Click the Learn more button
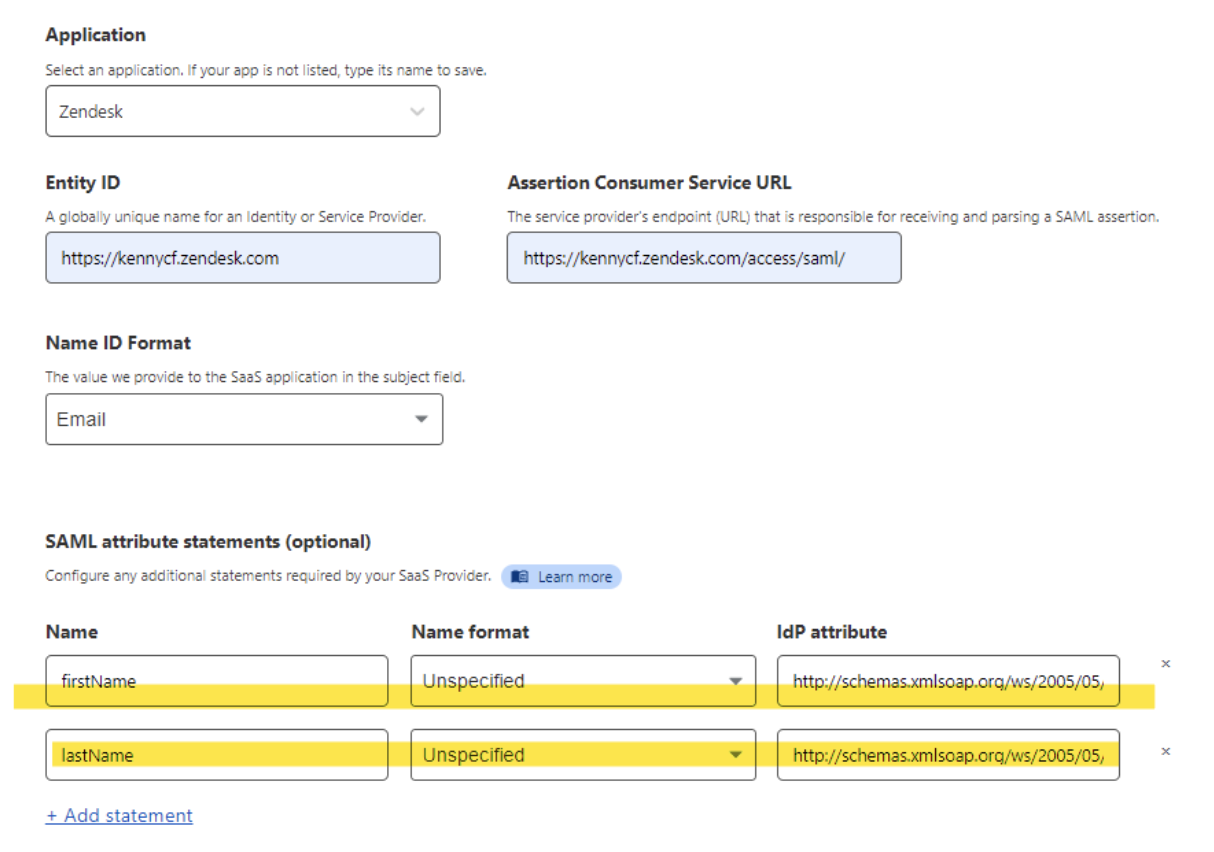 tap(559, 576)
